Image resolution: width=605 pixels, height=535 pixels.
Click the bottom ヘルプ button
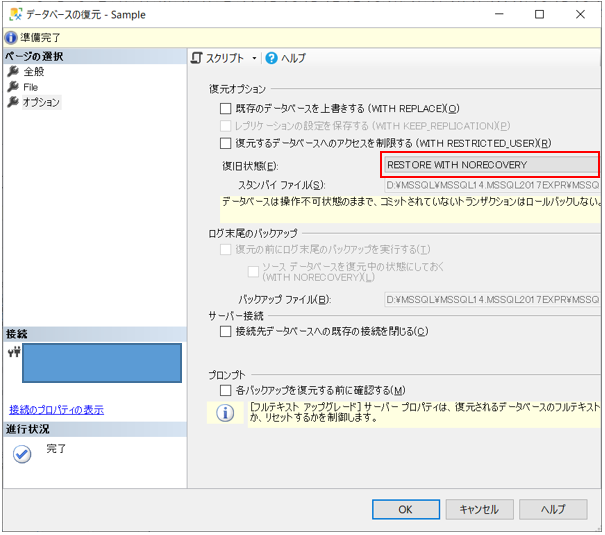tap(554, 511)
